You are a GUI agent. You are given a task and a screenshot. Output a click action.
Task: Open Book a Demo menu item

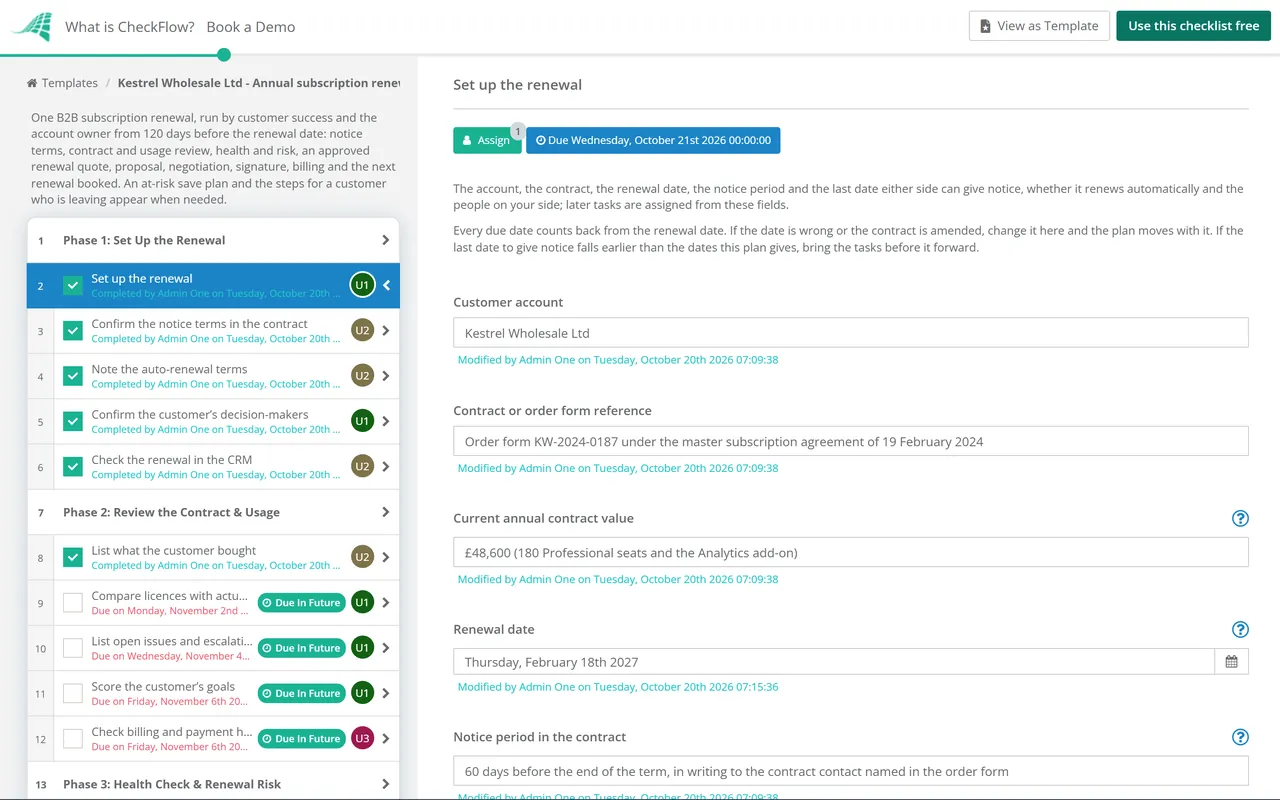pyautogui.click(x=251, y=27)
